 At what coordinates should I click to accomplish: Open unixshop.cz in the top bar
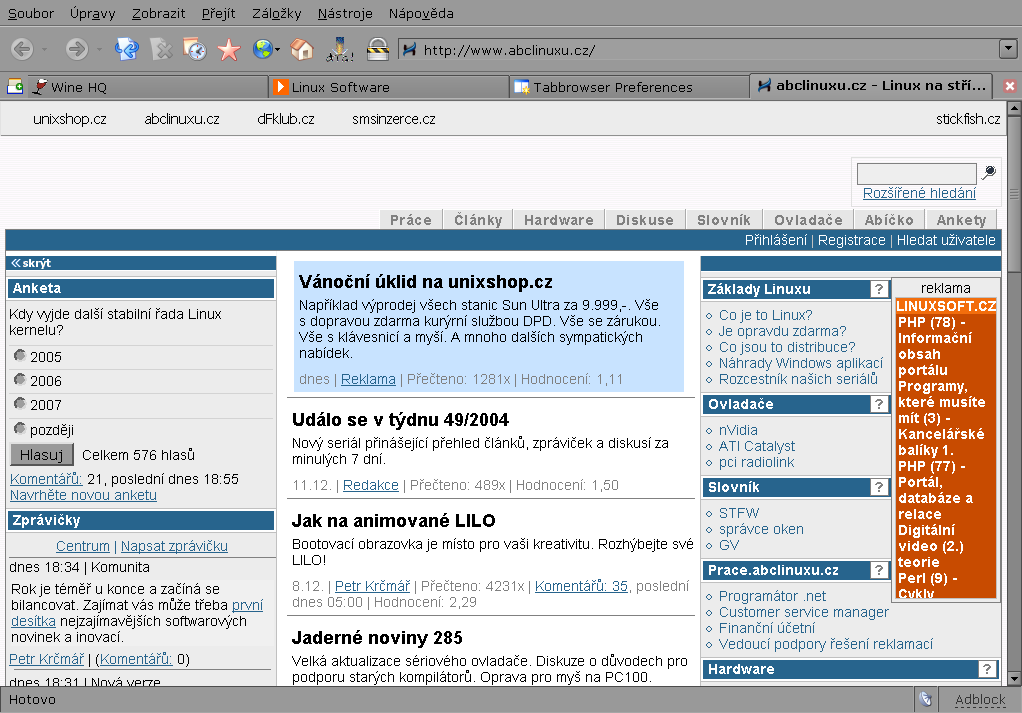click(x=69, y=119)
